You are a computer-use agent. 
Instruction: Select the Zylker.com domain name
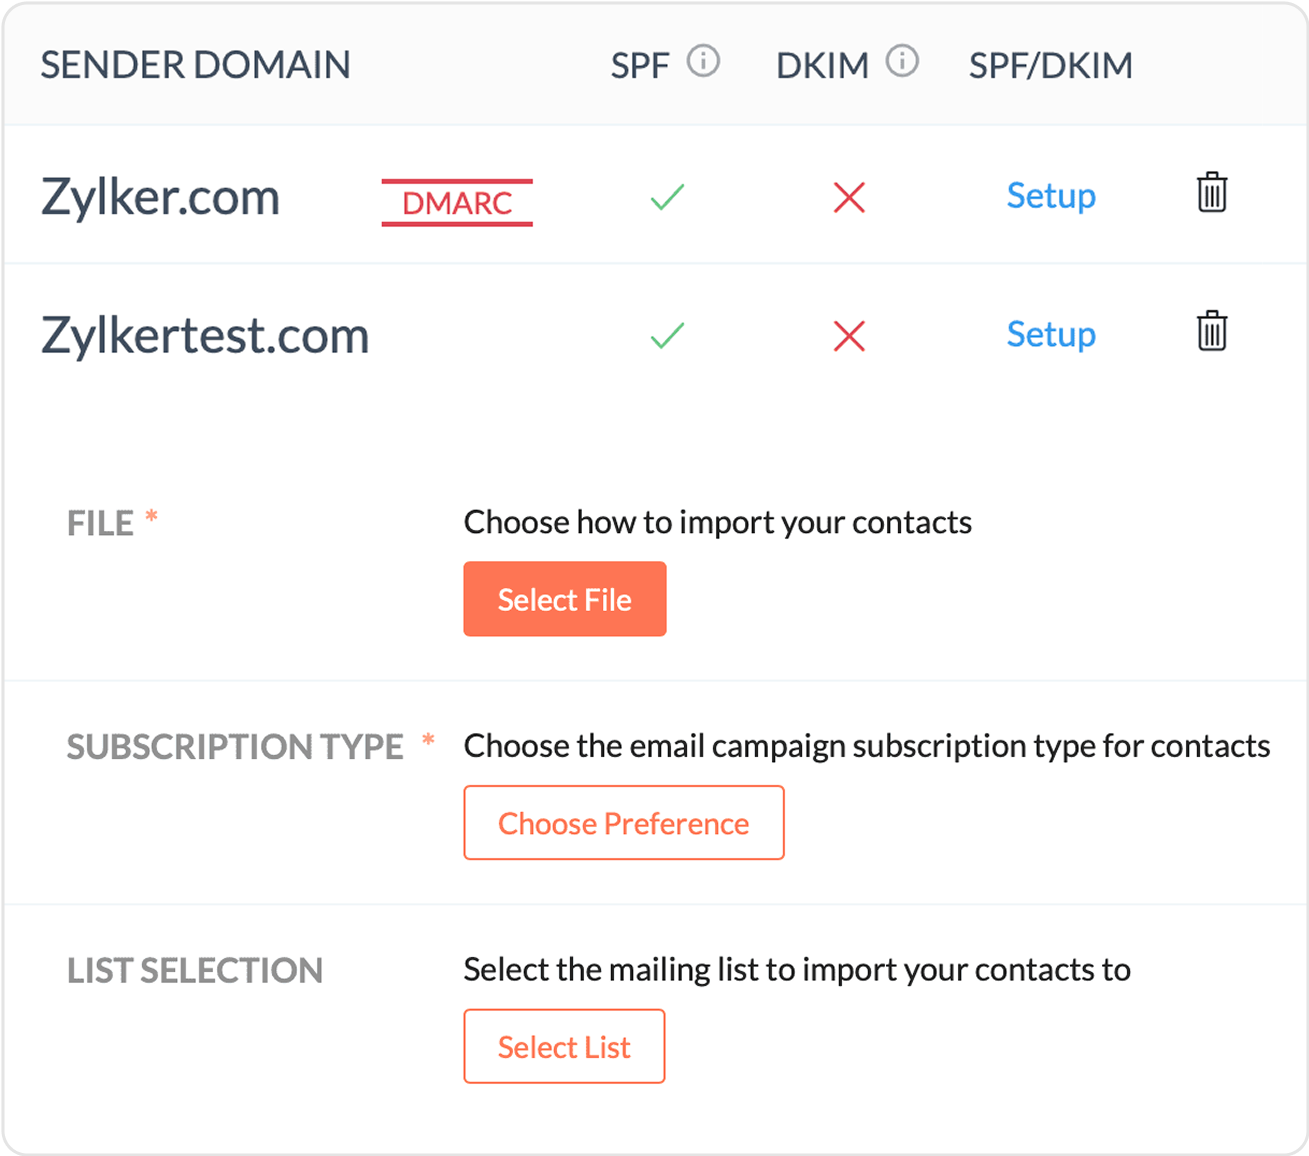(x=160, y=197)
